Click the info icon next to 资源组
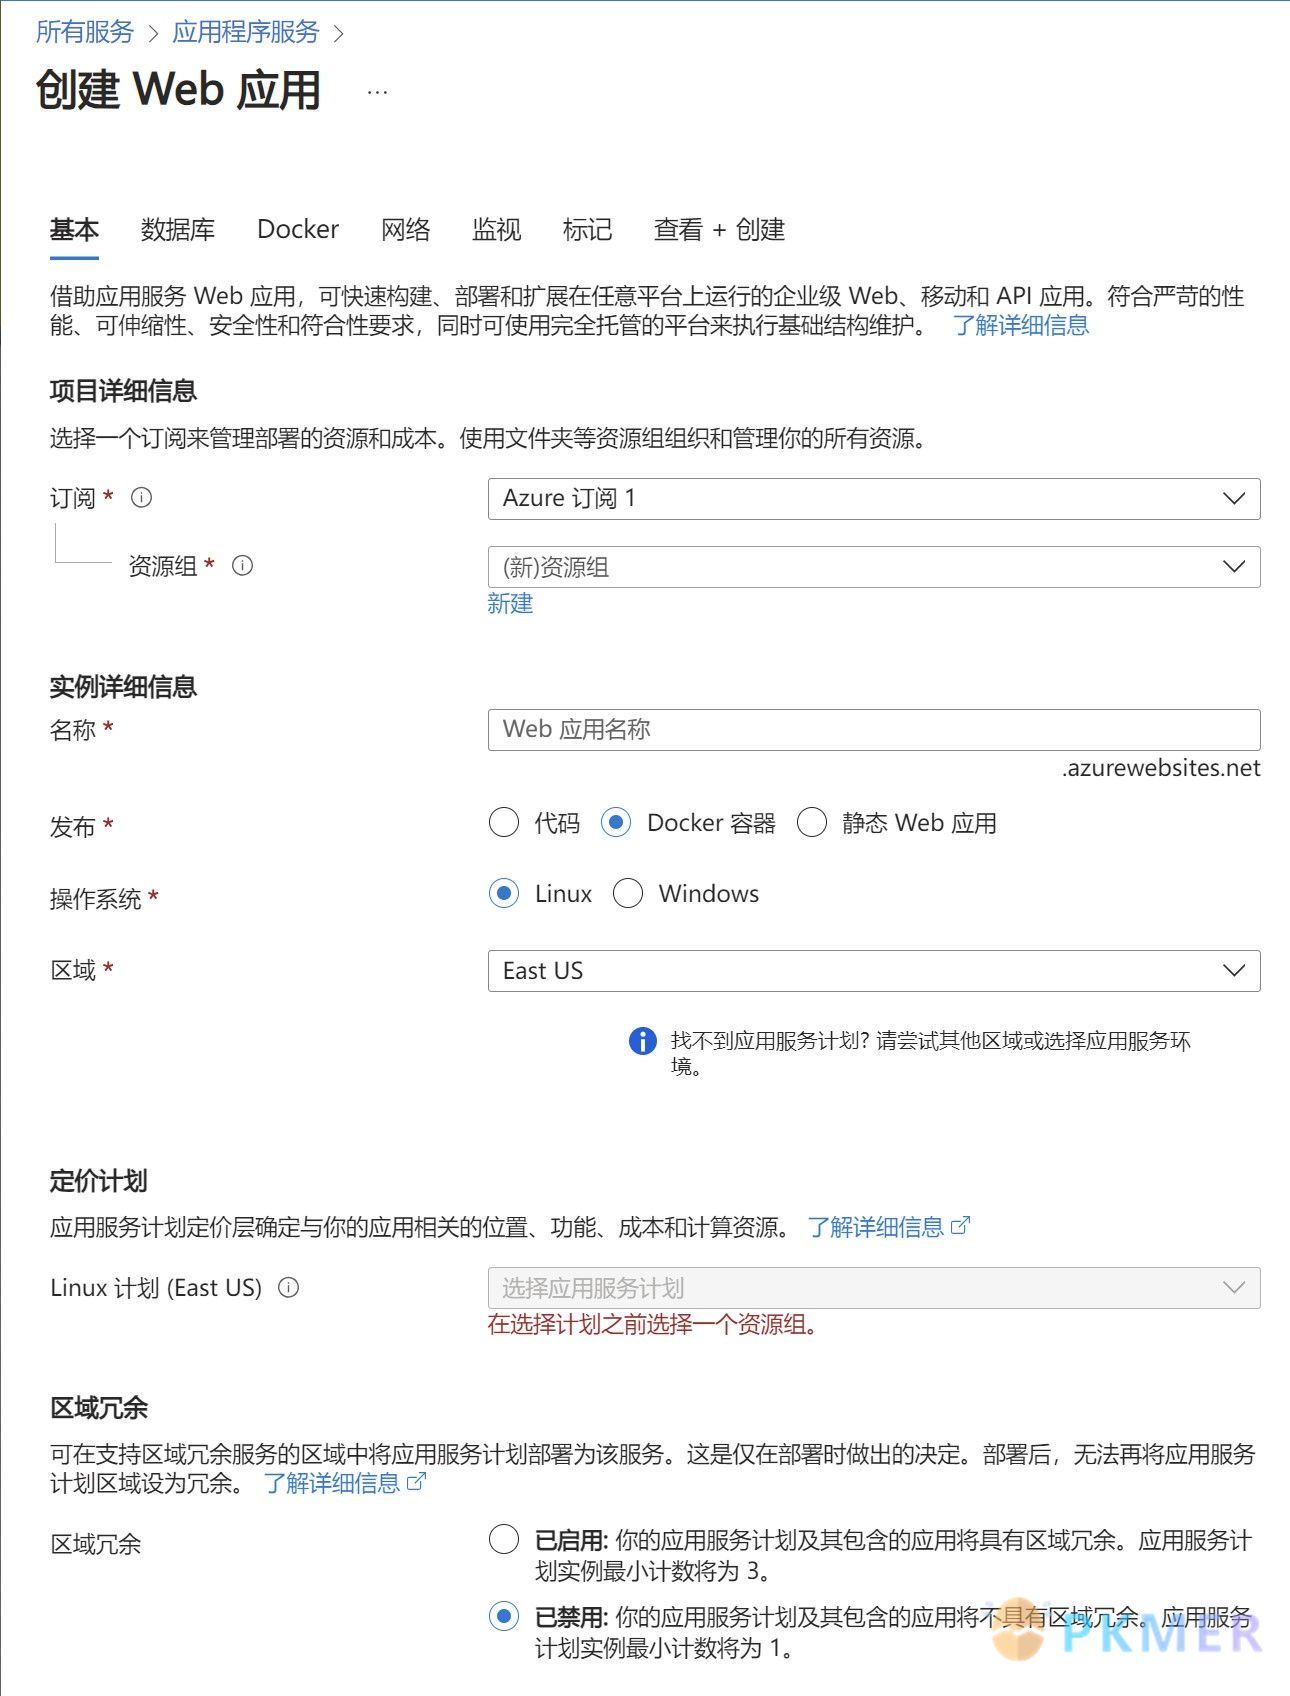The height and width of the screenshot is (1696, 1290). tap(242, 565)
